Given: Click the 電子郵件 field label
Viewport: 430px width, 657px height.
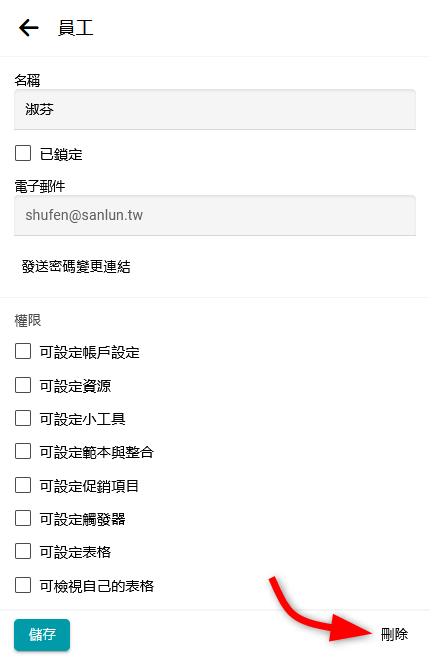Looking at the screenshot, I should pyautogui.click(x=40, y=186).
